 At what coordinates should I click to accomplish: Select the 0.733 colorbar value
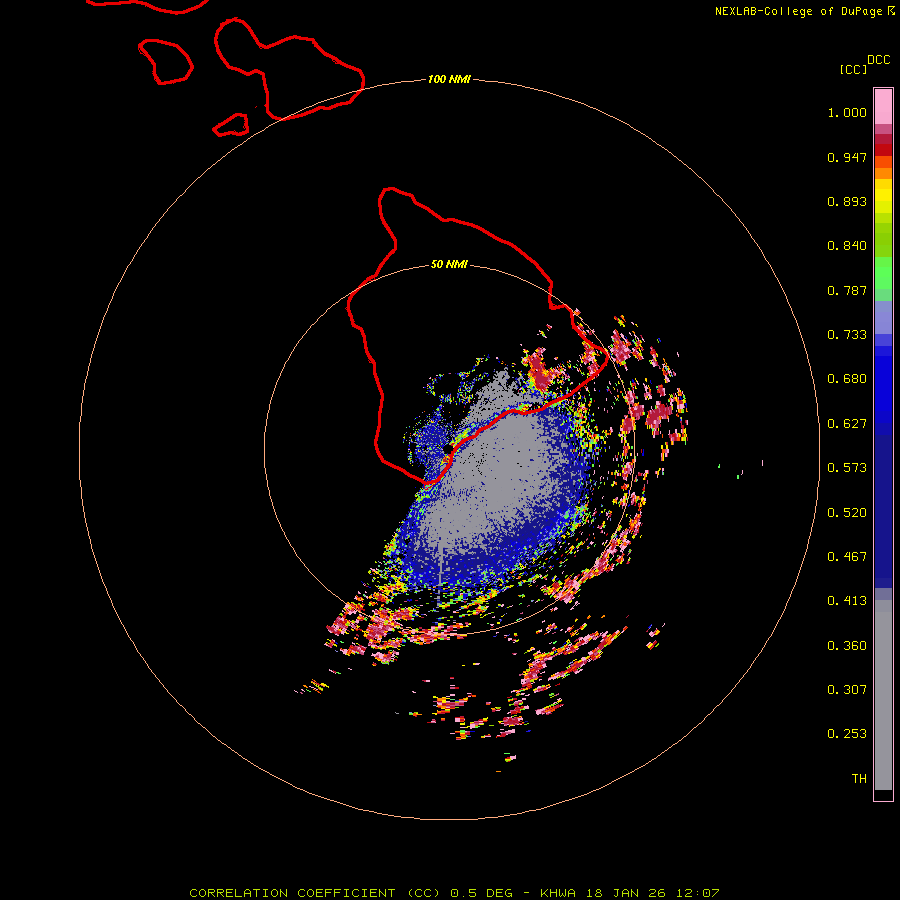tap(847, 335)
